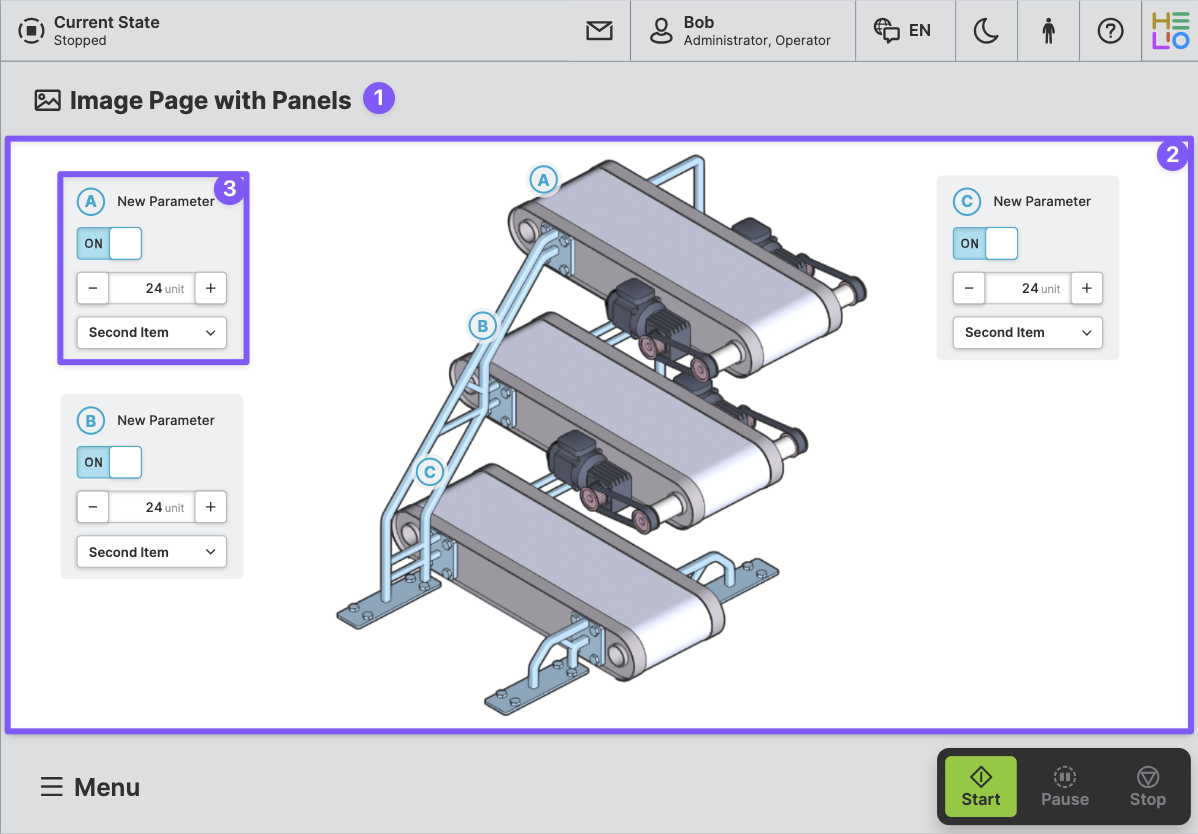Click marker B on the conveyor image
This screenshot has height=834, width=1198.
point(482,325)
